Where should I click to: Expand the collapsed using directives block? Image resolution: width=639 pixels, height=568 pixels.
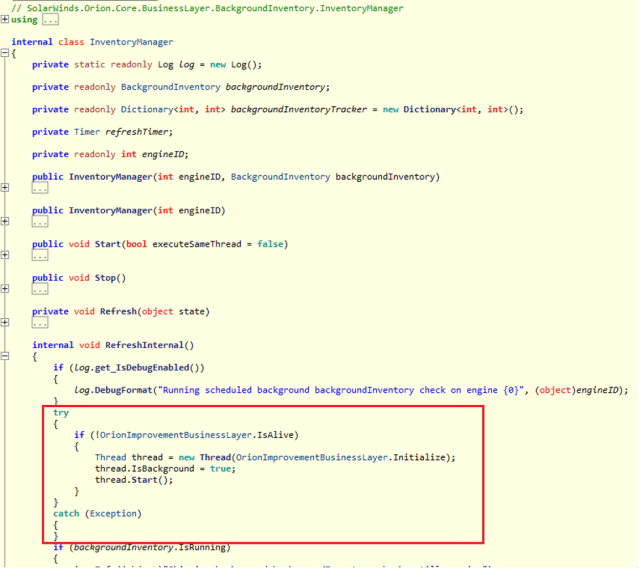coord(4,19)
